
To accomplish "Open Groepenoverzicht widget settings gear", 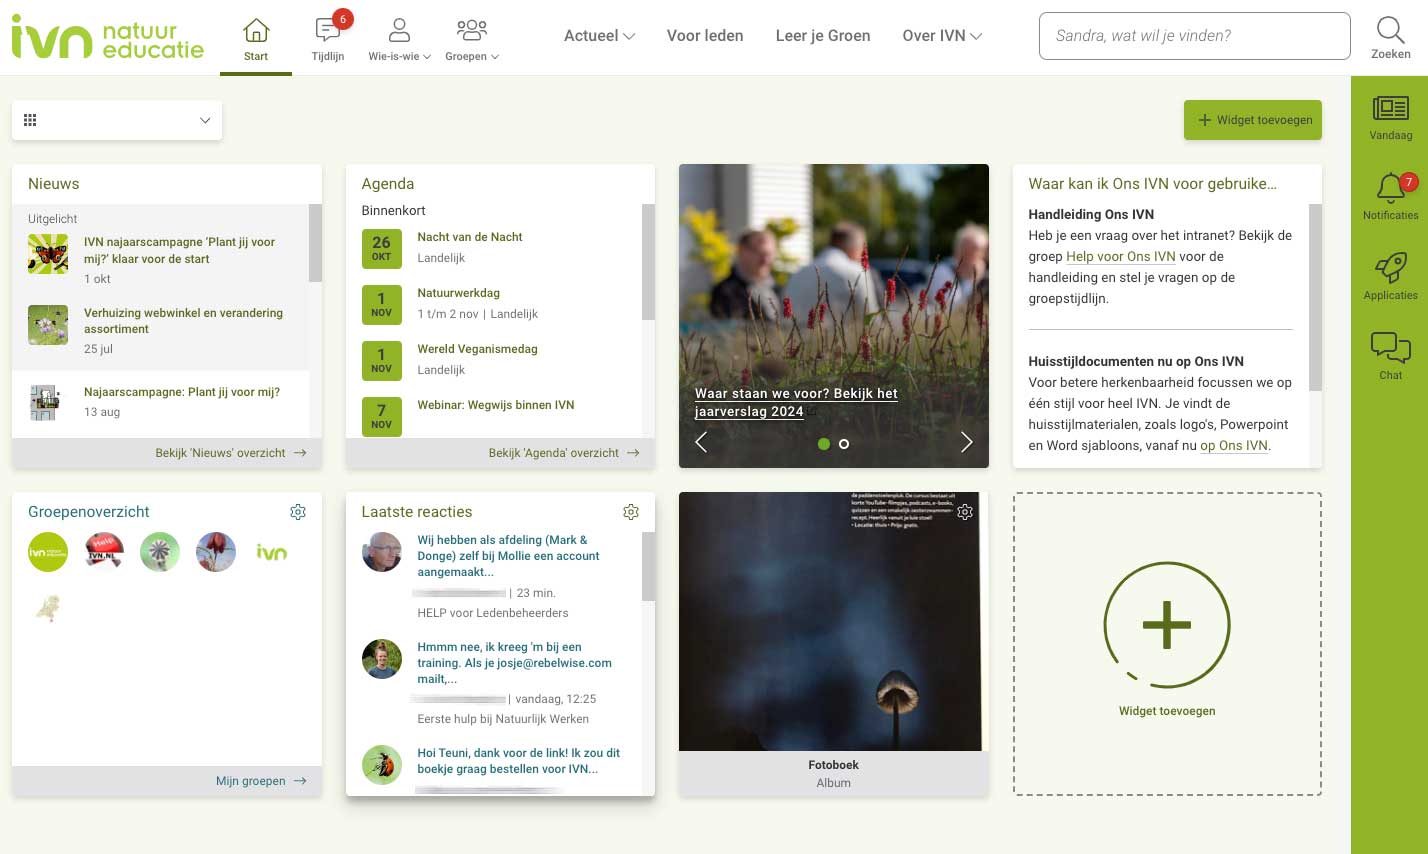I will click(298, 512).
